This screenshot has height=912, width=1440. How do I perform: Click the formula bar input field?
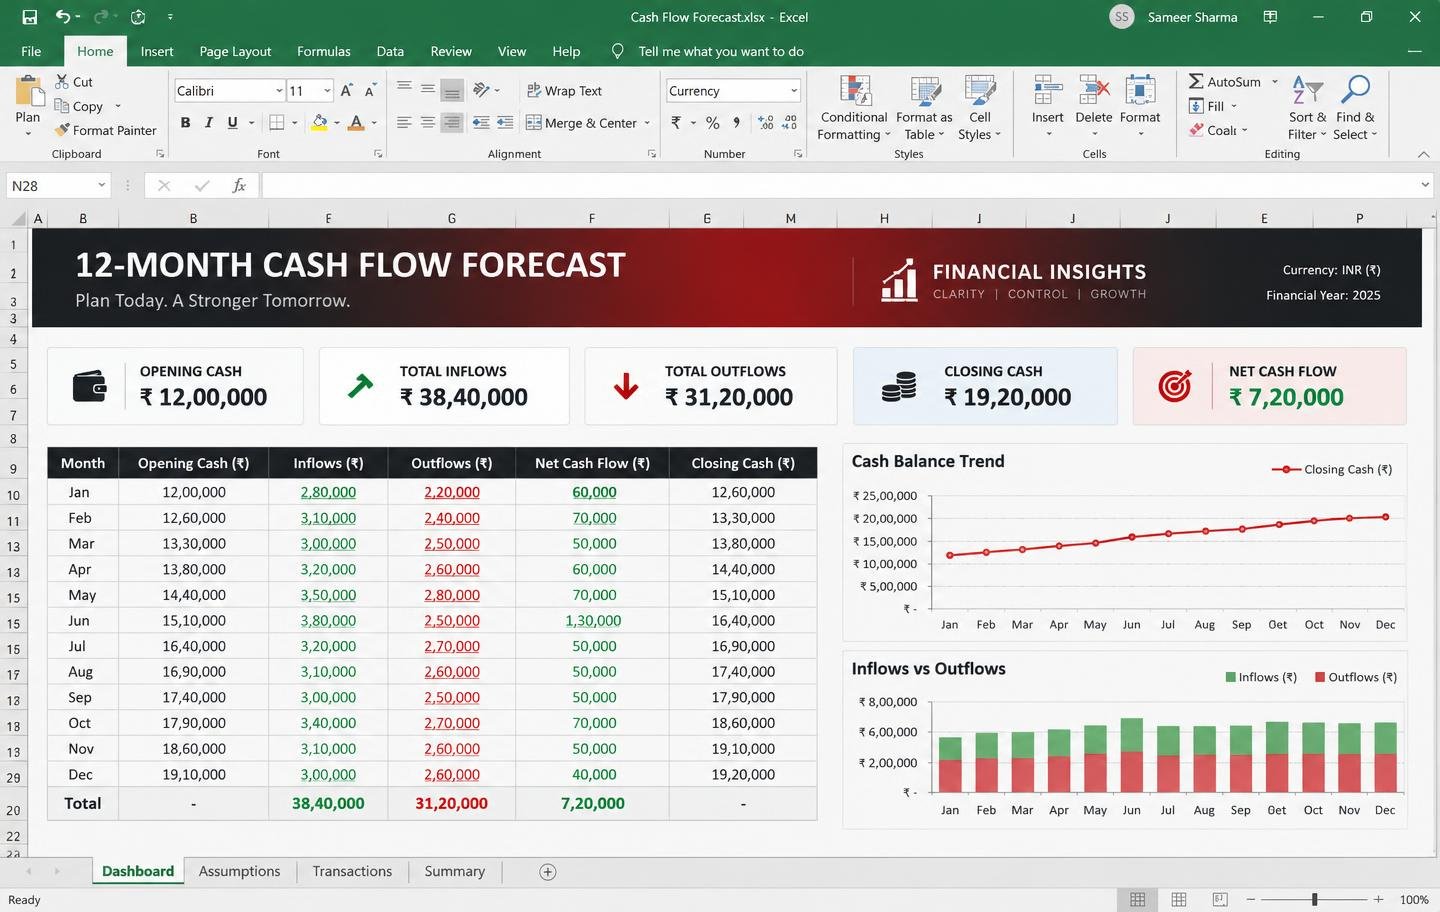(840, 186)
